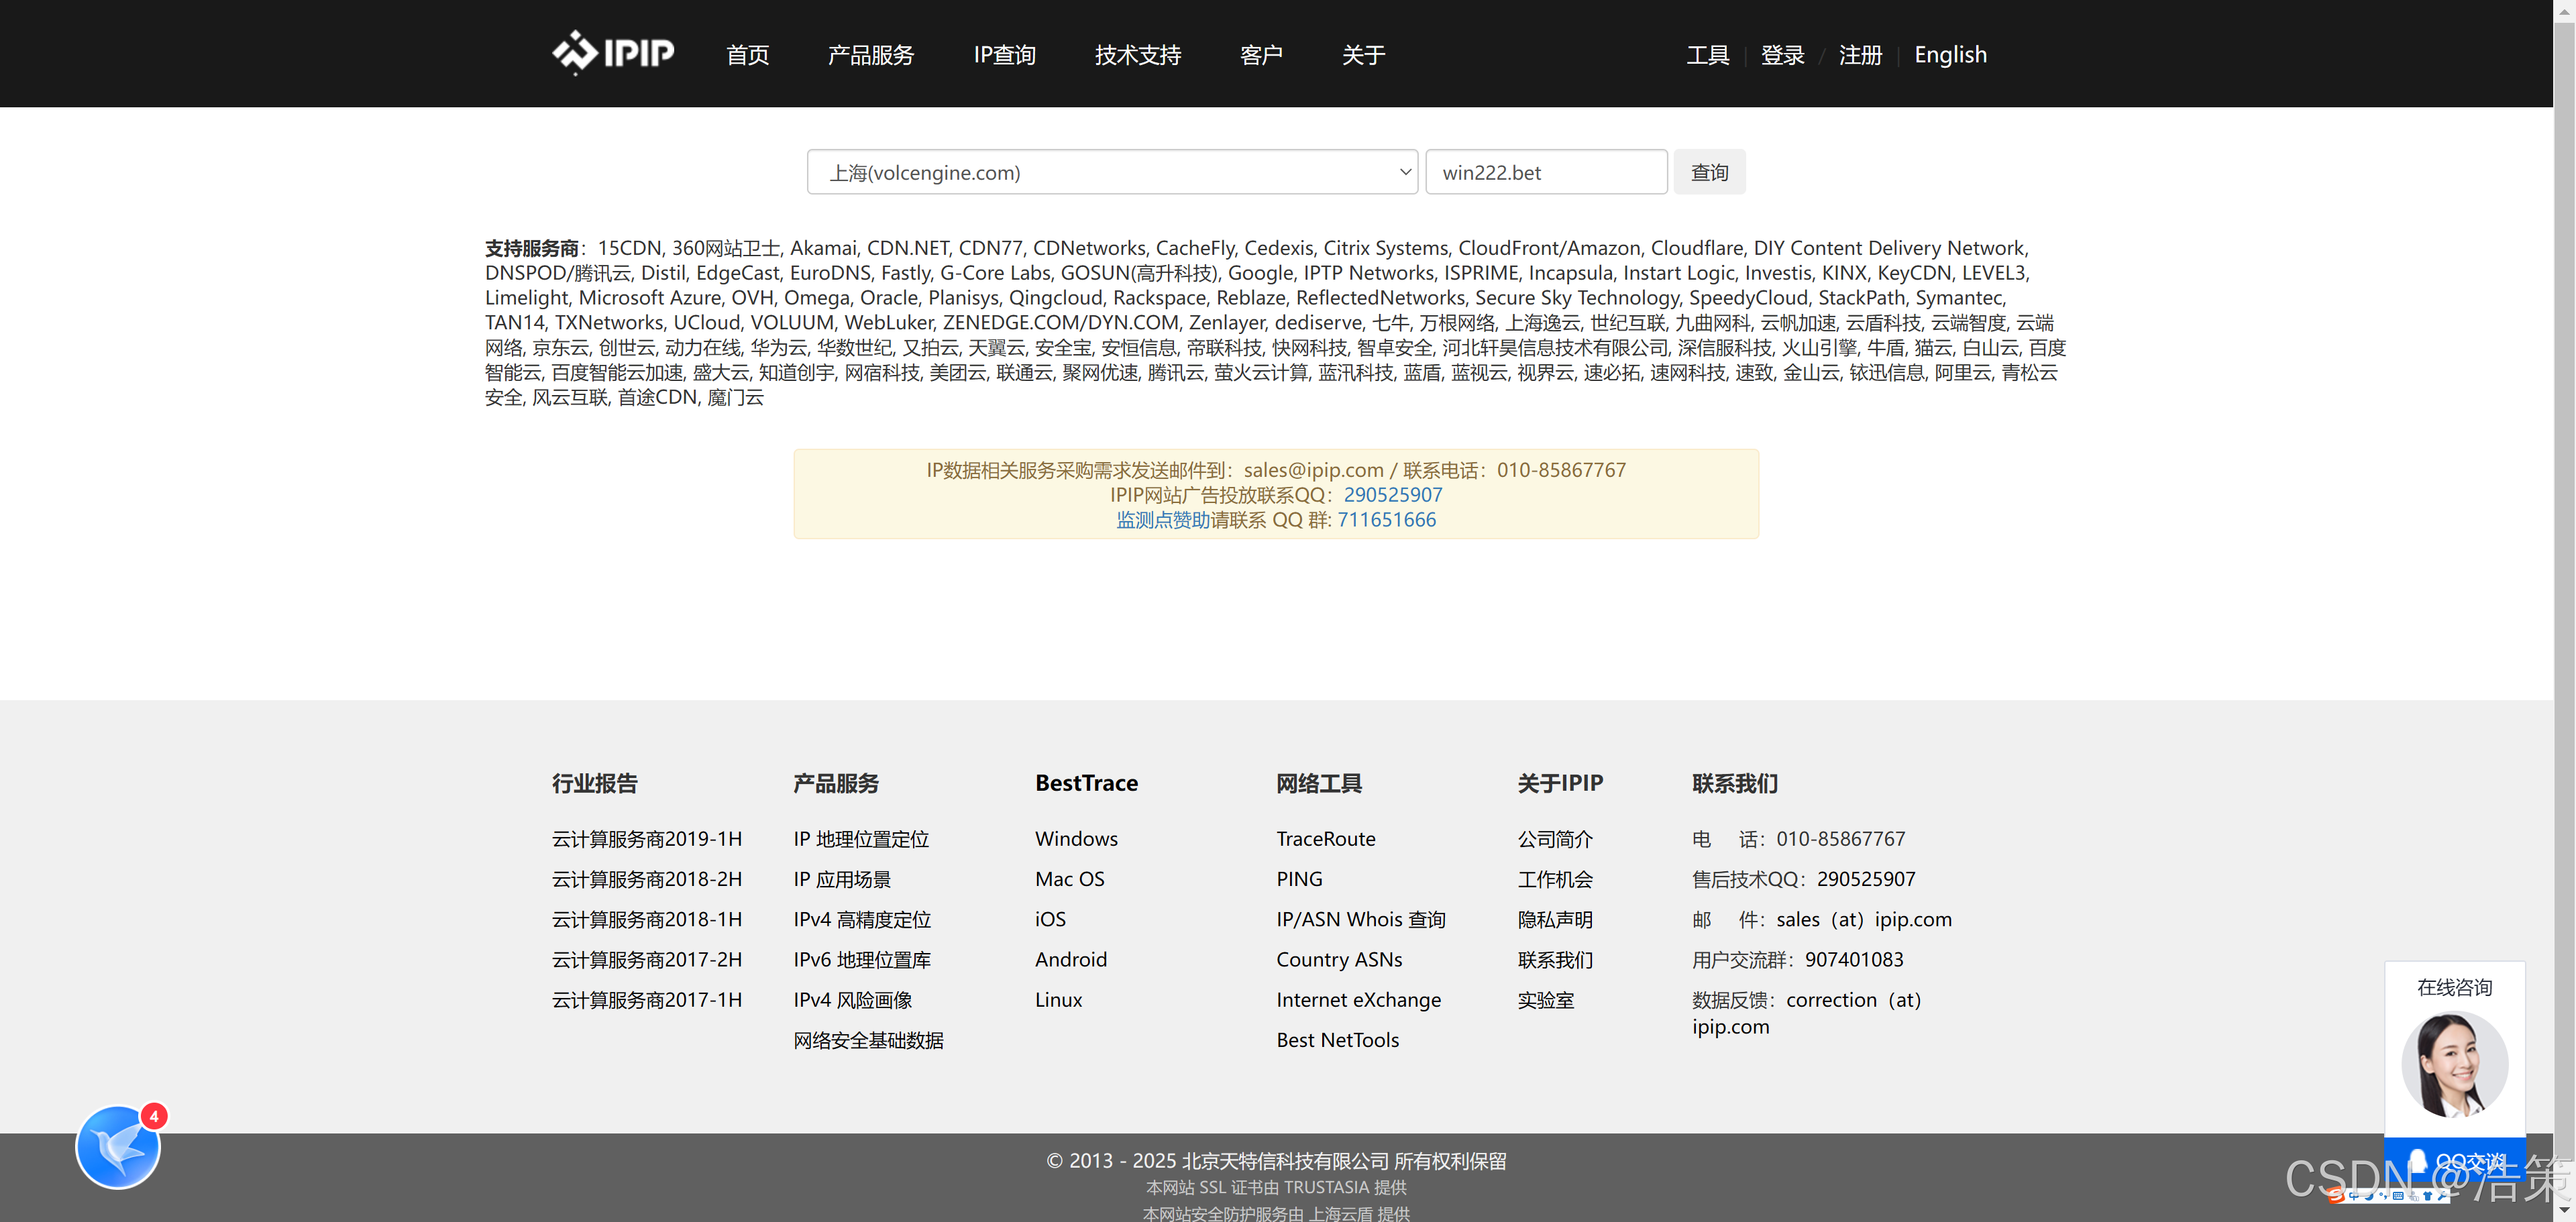Open Best NetTools link

click(x=1337, y=1040)
